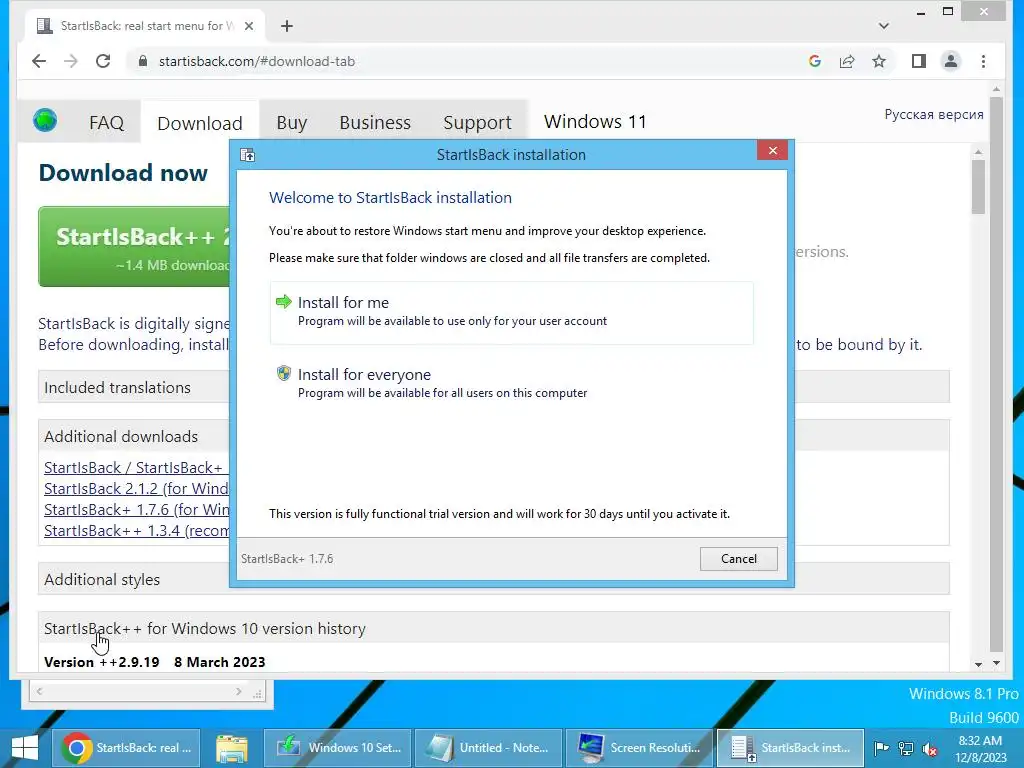Switch to Windows 10 Setup taskbar item
Image resolution: width=1024 pixels, height=768 pixels.
click(x=338, y=748)
